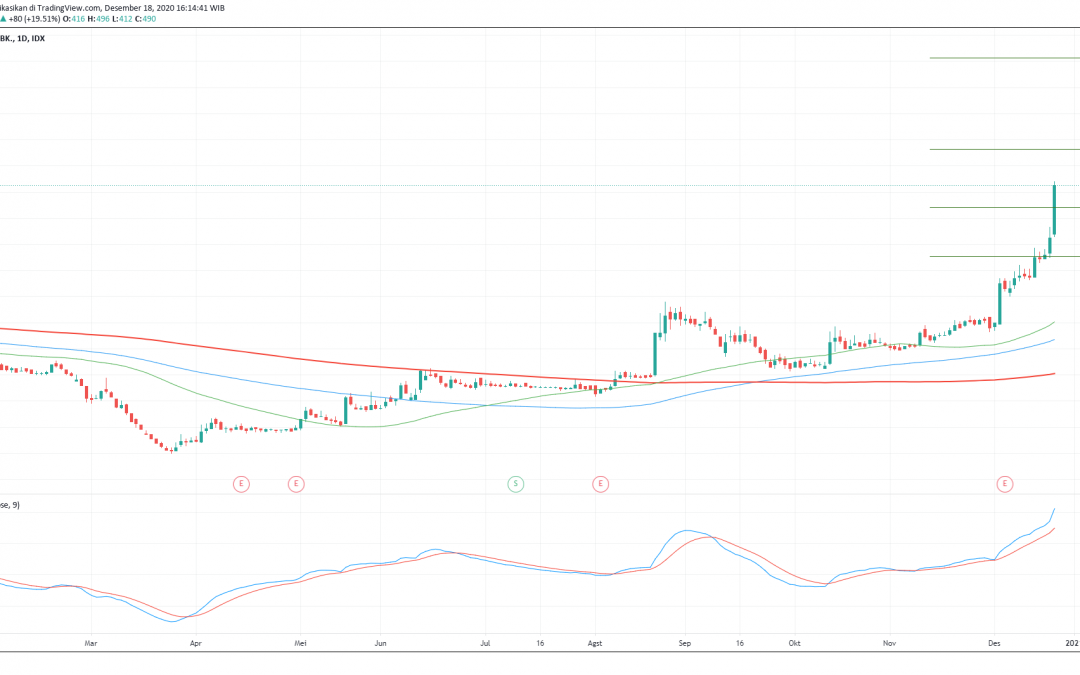Select the "(se, 9)" indicator label
This screenshot has height=675, width=1080.
pos(10,505)
